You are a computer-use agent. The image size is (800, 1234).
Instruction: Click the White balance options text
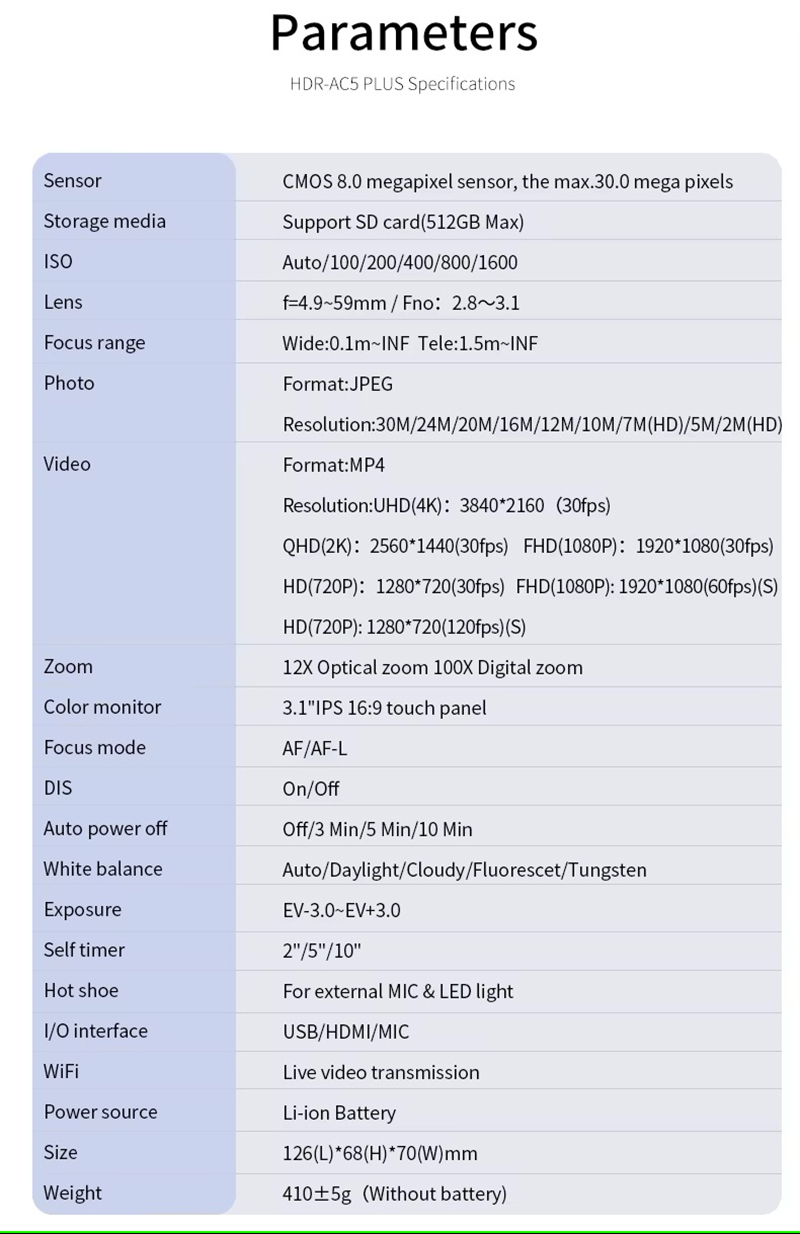tap(464, 870)
